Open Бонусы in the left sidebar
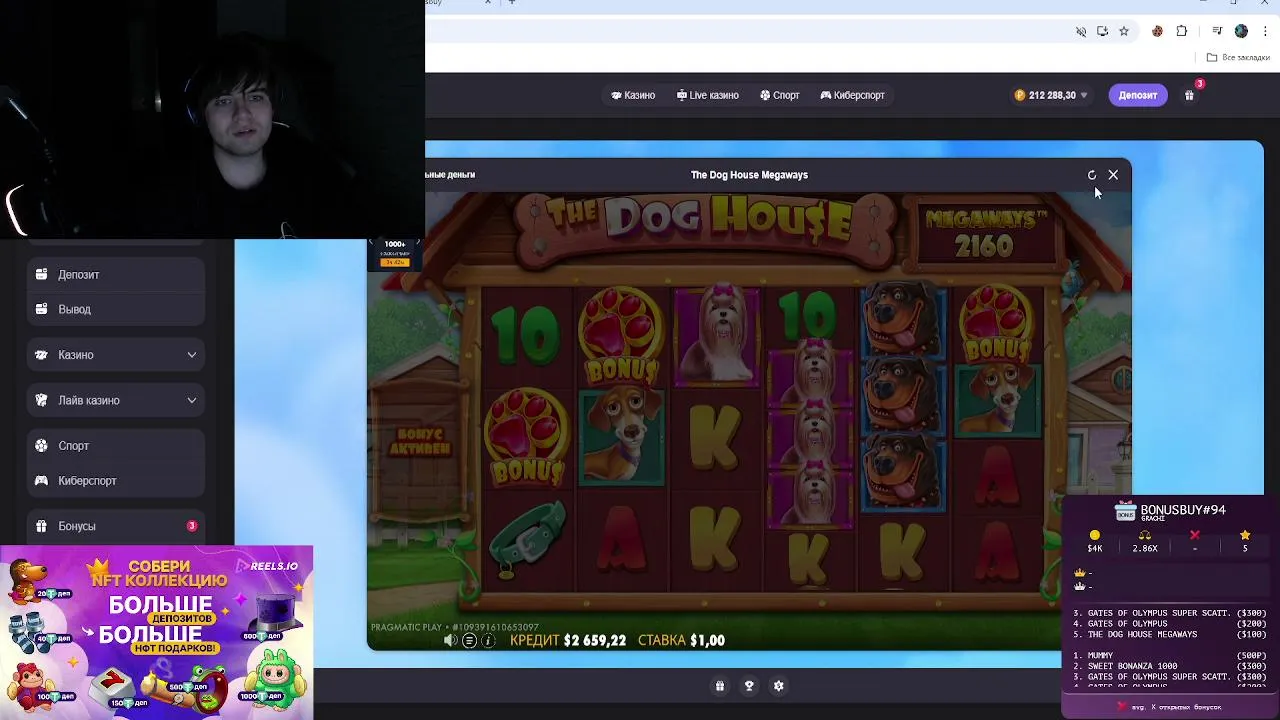 coord(116,526)
